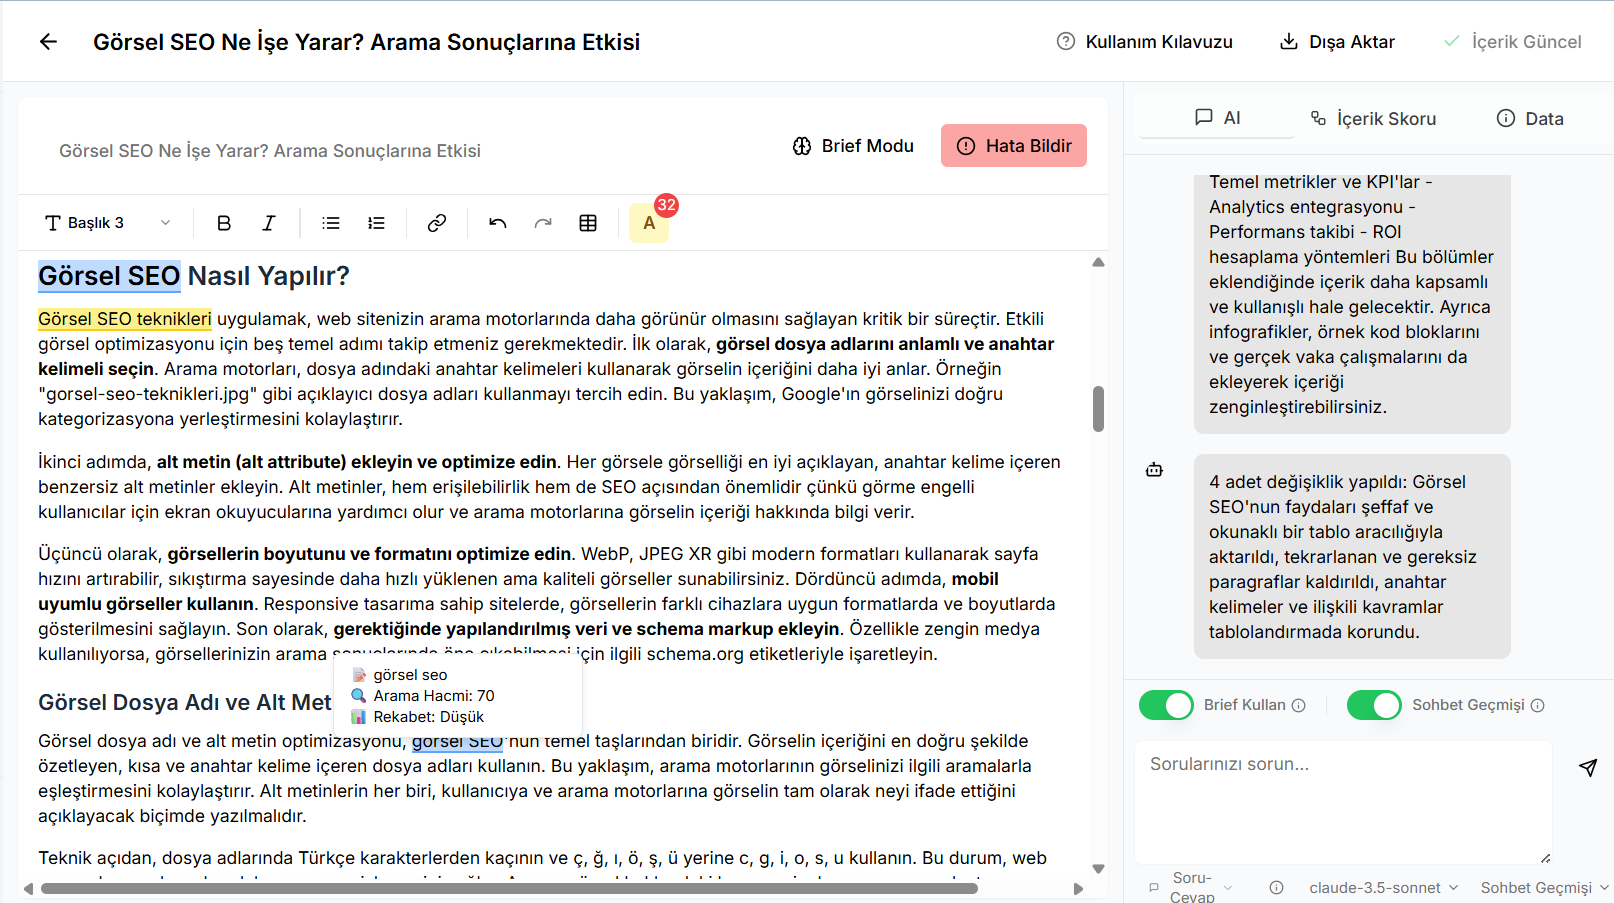
Task: Open the Başlık 3 heading style dropdown
Action: coord(108,222)
